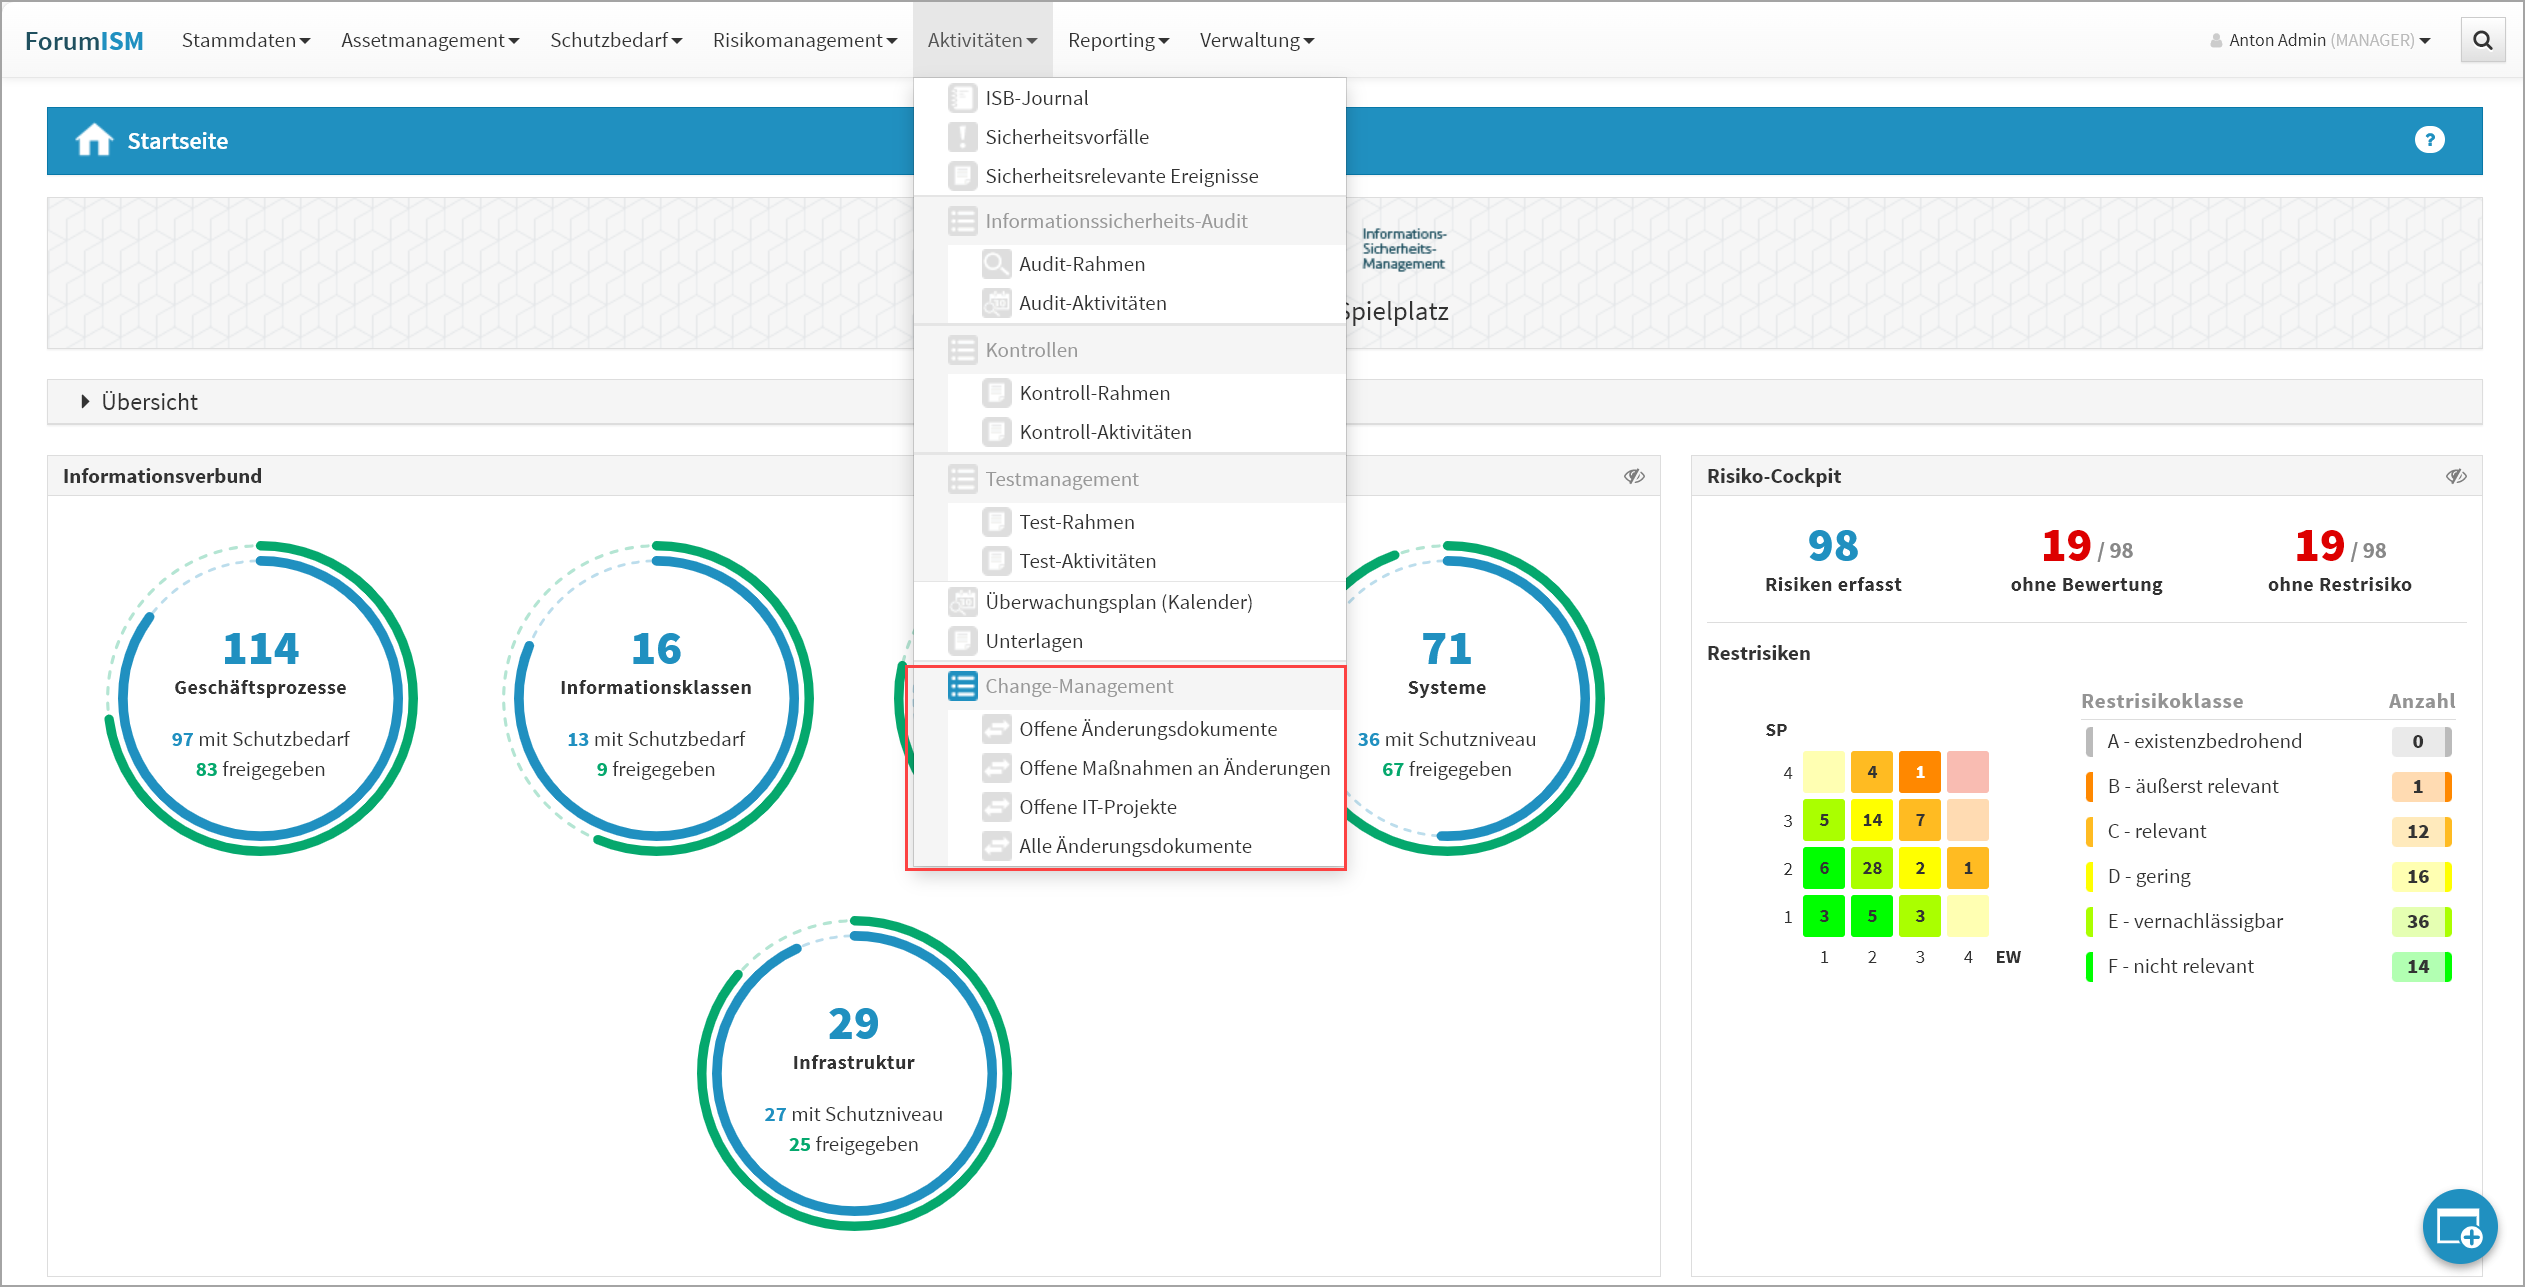Click the 98 Risiken erfasst number

[1832, 546]
